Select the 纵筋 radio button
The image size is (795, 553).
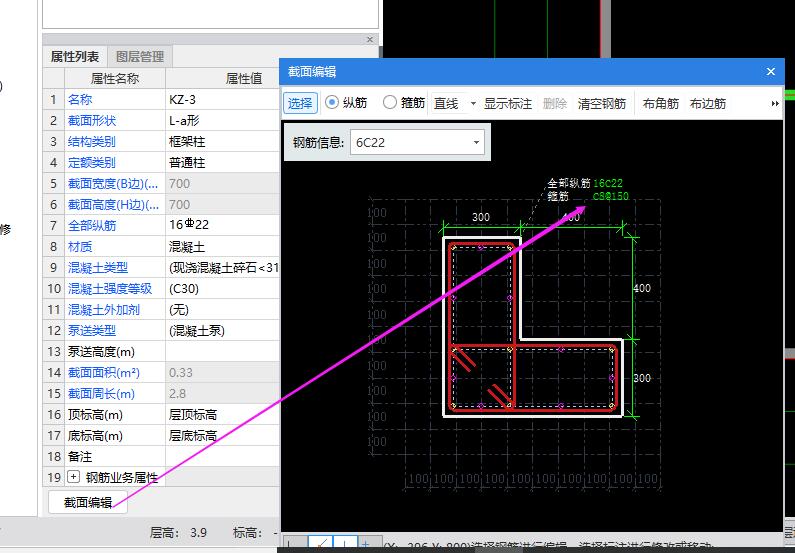(332, 102)
